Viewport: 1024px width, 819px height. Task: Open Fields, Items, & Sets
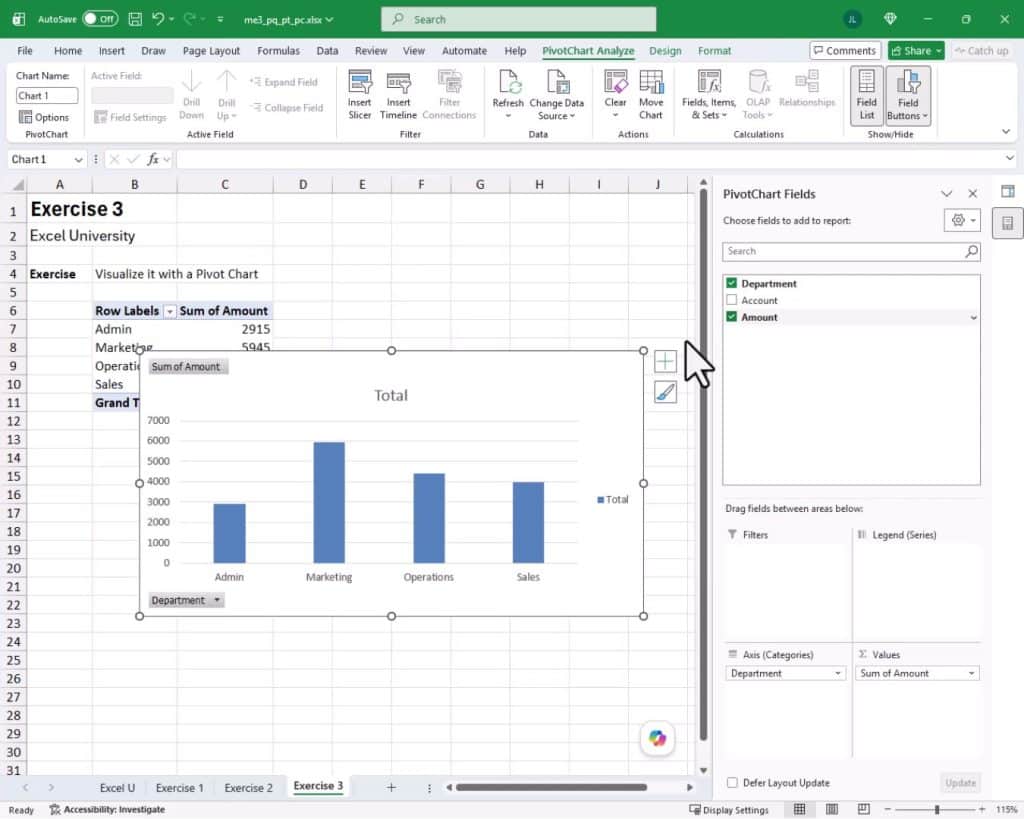[709, 95]
